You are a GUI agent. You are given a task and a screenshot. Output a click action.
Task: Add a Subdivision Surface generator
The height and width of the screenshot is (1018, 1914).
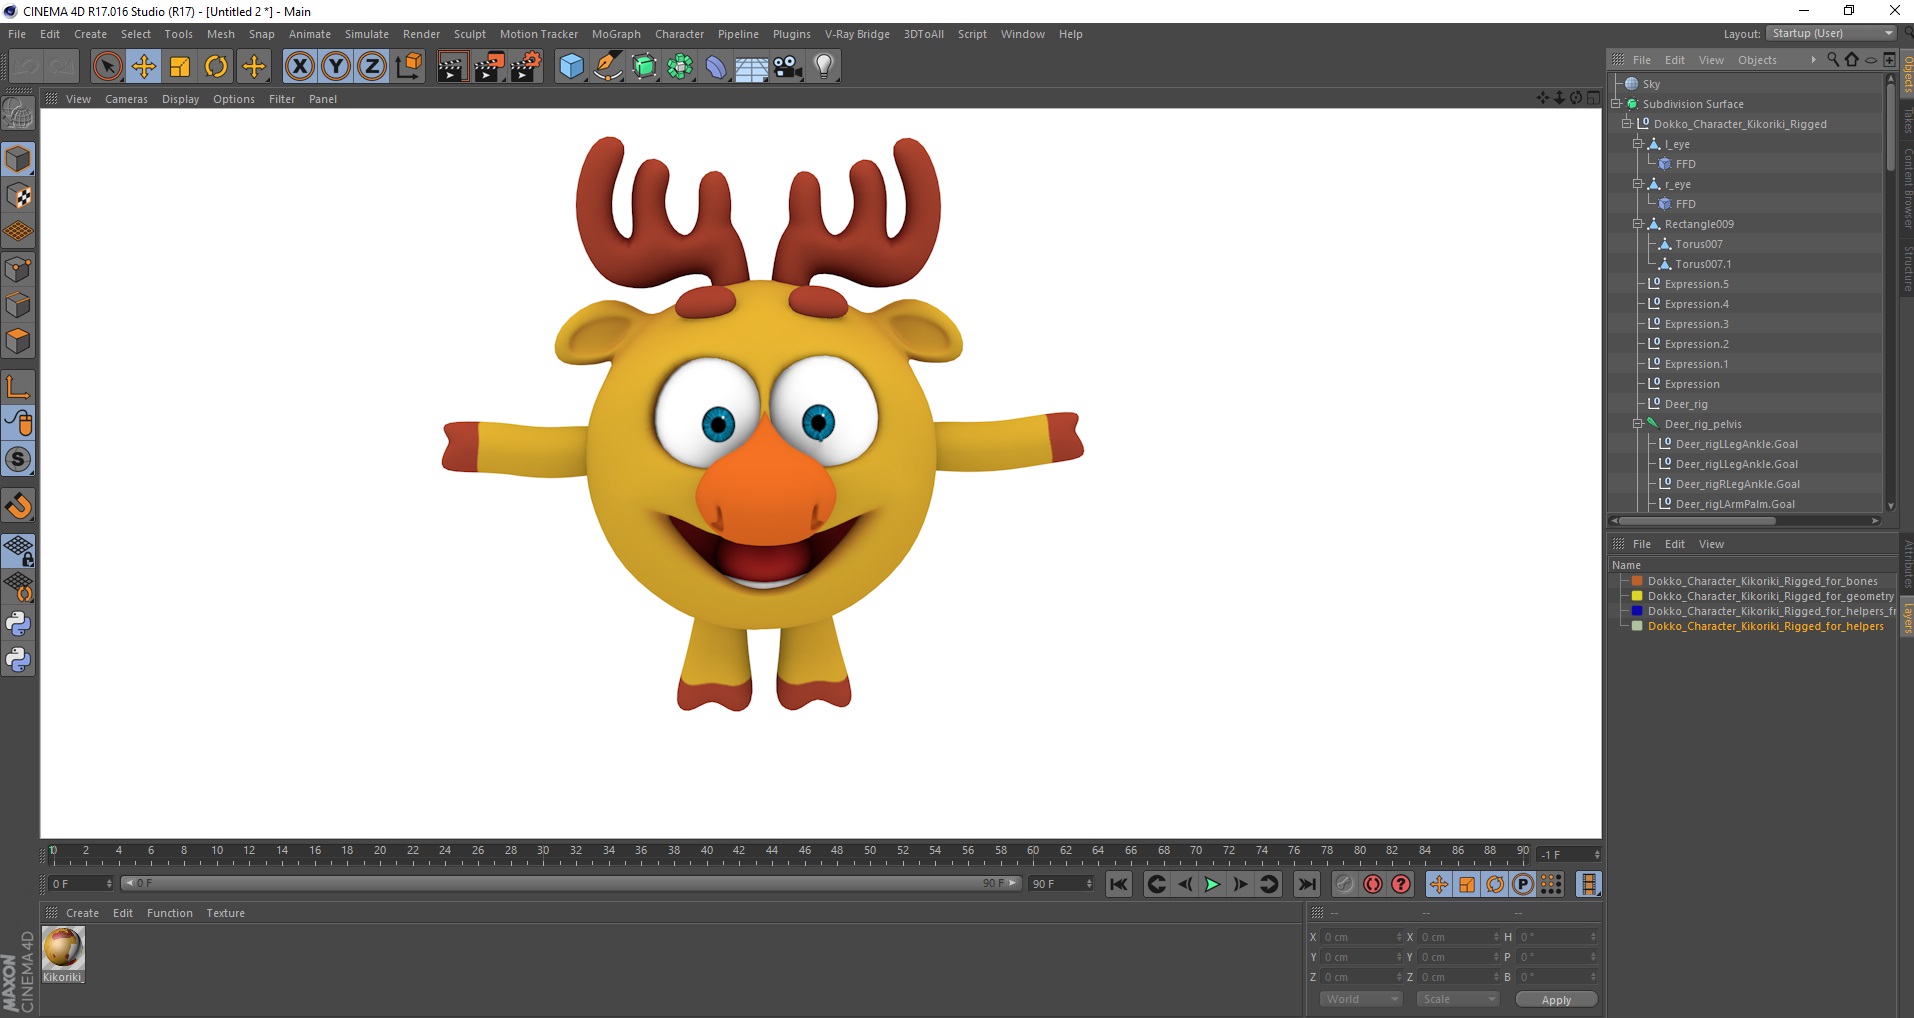tap(644, 67)
